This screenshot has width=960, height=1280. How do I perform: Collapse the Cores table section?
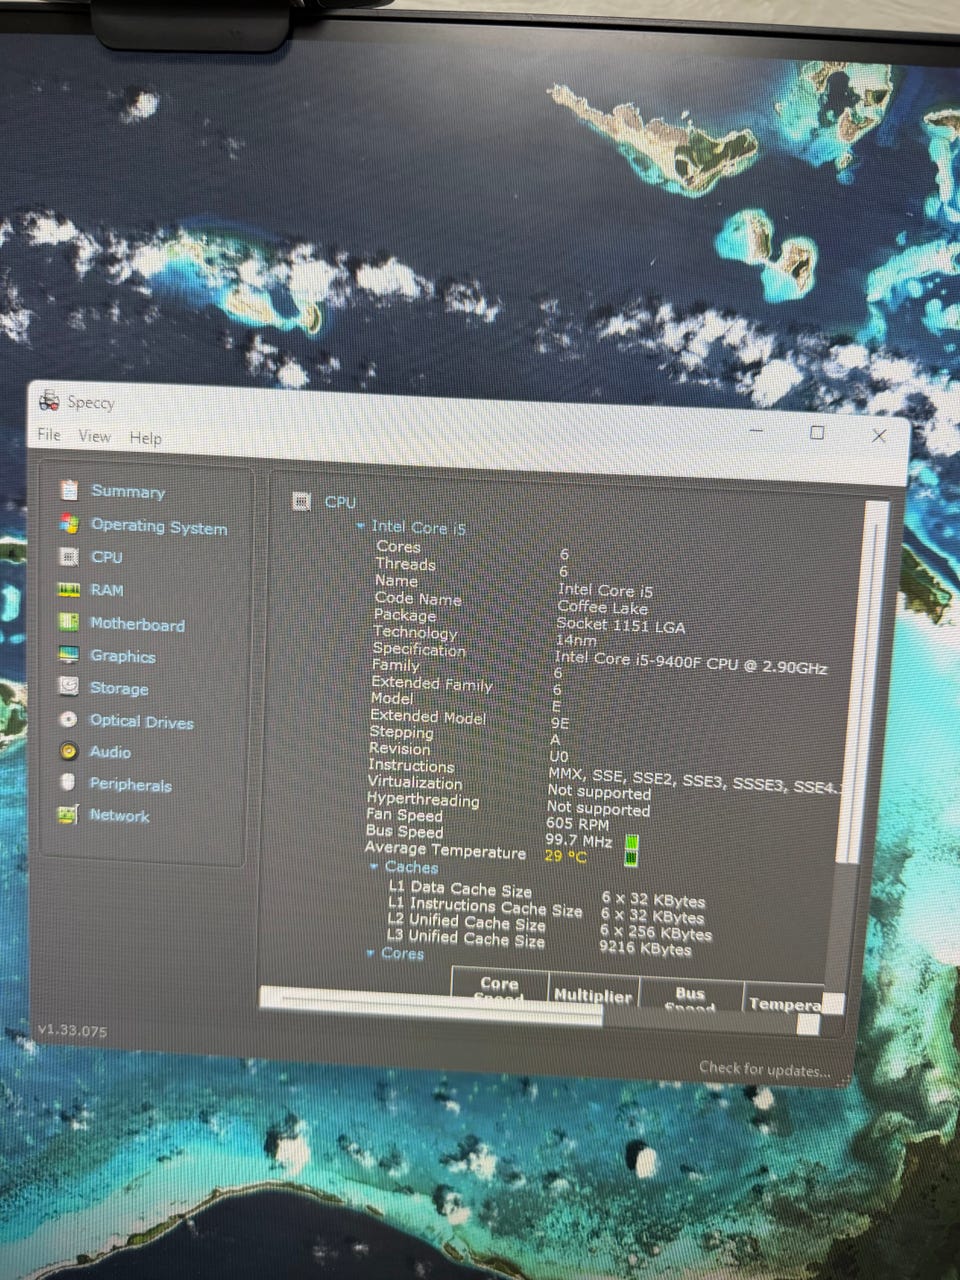pos(371,953)
